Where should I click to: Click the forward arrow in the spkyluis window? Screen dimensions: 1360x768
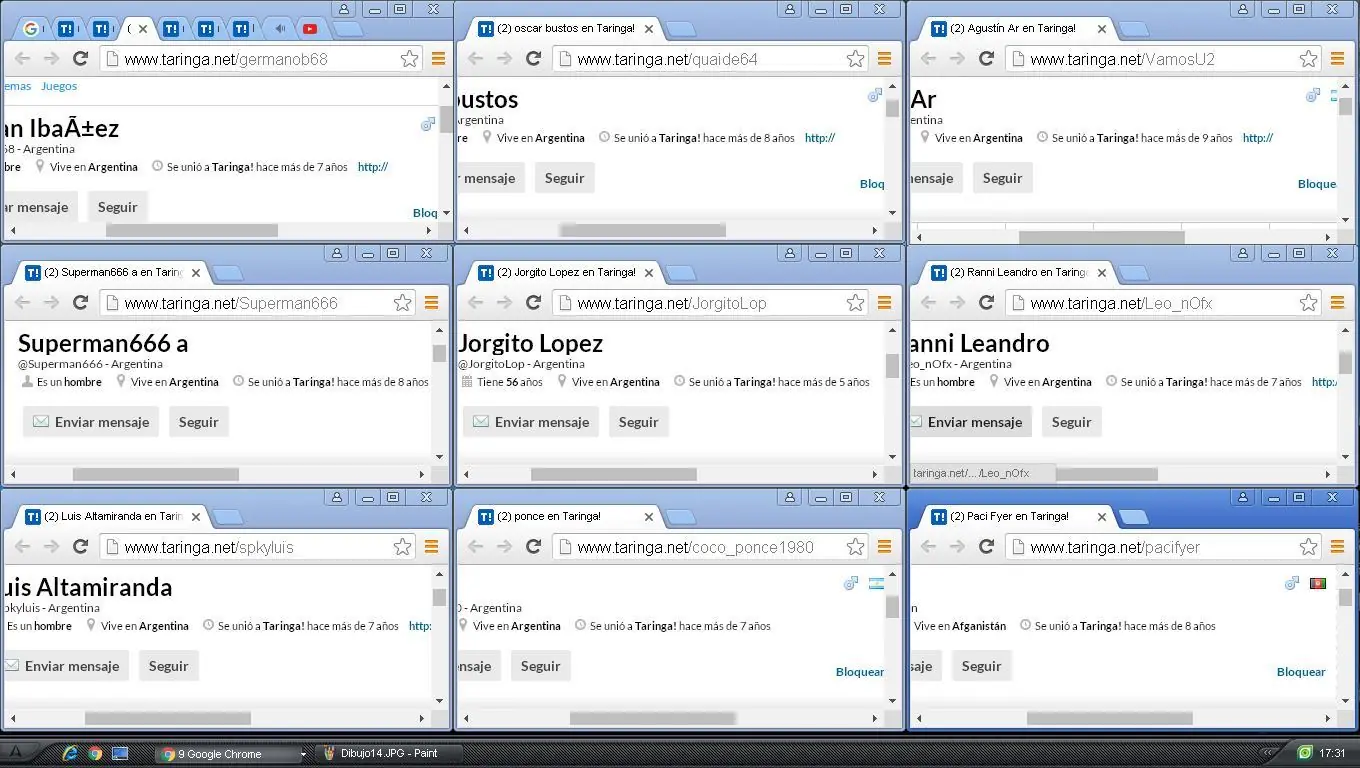click(x=52, y=547)
